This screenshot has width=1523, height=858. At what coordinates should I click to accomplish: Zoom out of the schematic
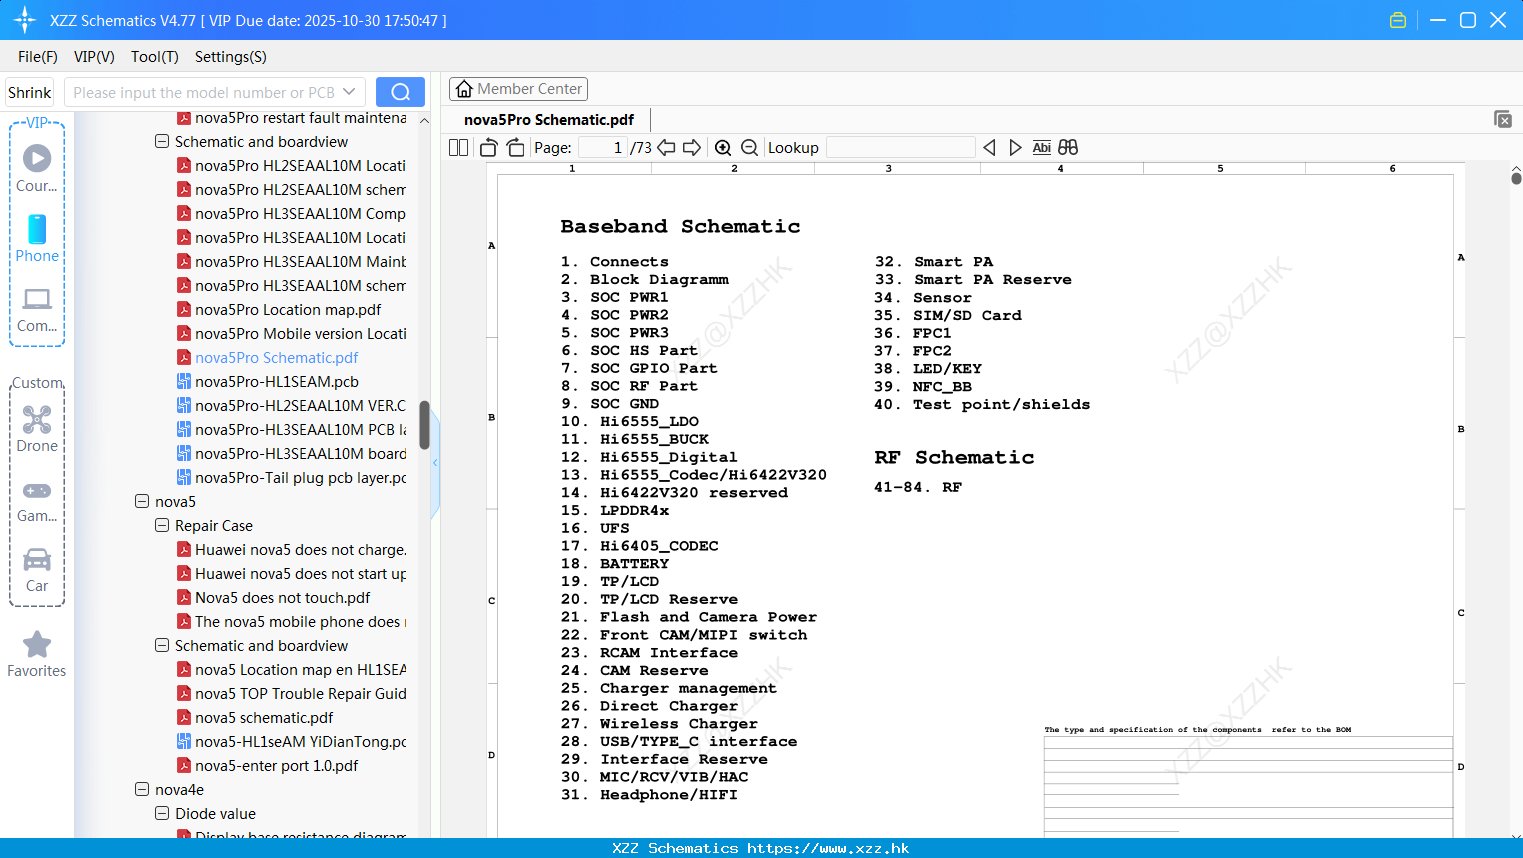pyautogui.click(x=749, y=148)
